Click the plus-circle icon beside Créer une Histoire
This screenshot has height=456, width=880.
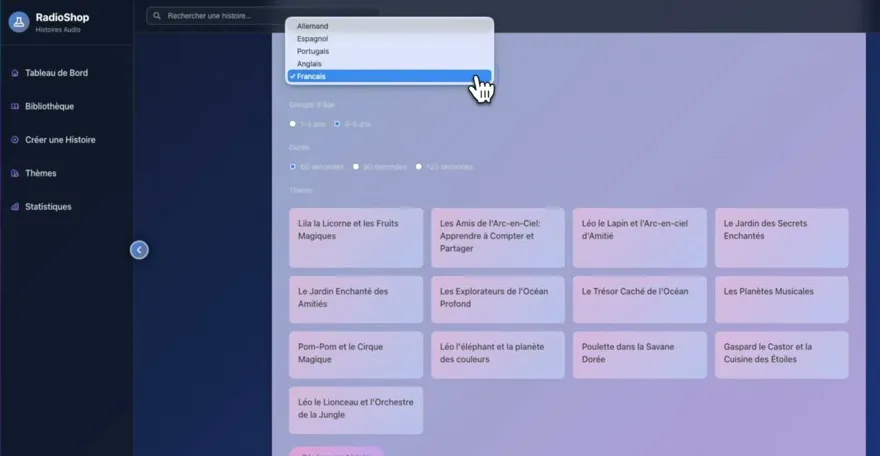point(15,140)
